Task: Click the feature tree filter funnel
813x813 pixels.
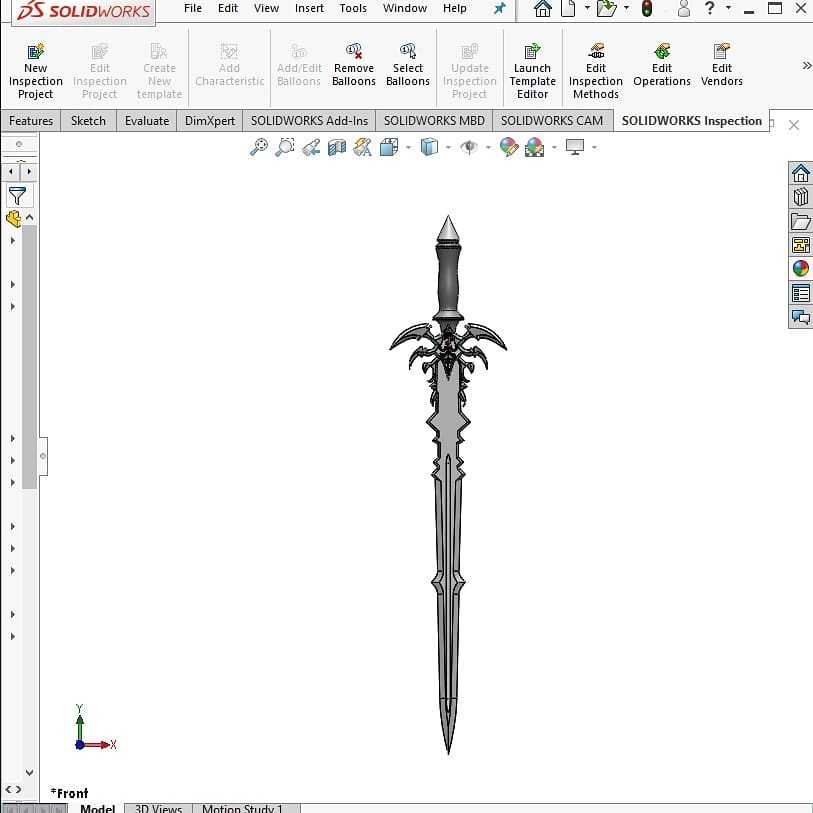Action: [x=17, y=196]
